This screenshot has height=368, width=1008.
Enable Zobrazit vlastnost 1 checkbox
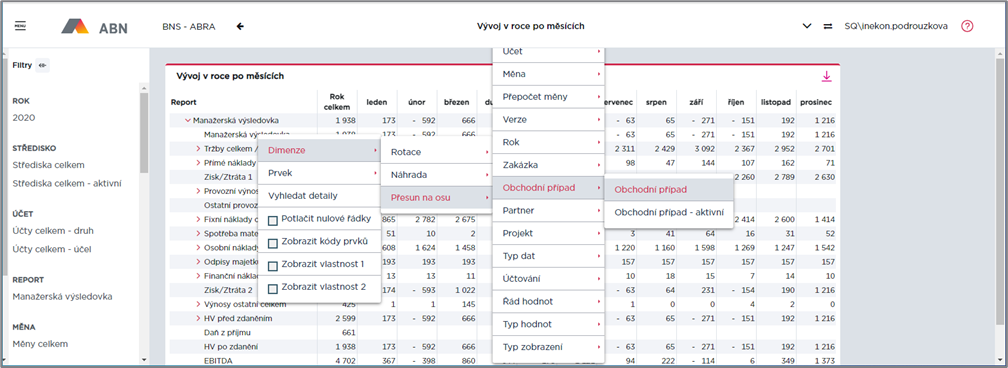click(273, 266)
